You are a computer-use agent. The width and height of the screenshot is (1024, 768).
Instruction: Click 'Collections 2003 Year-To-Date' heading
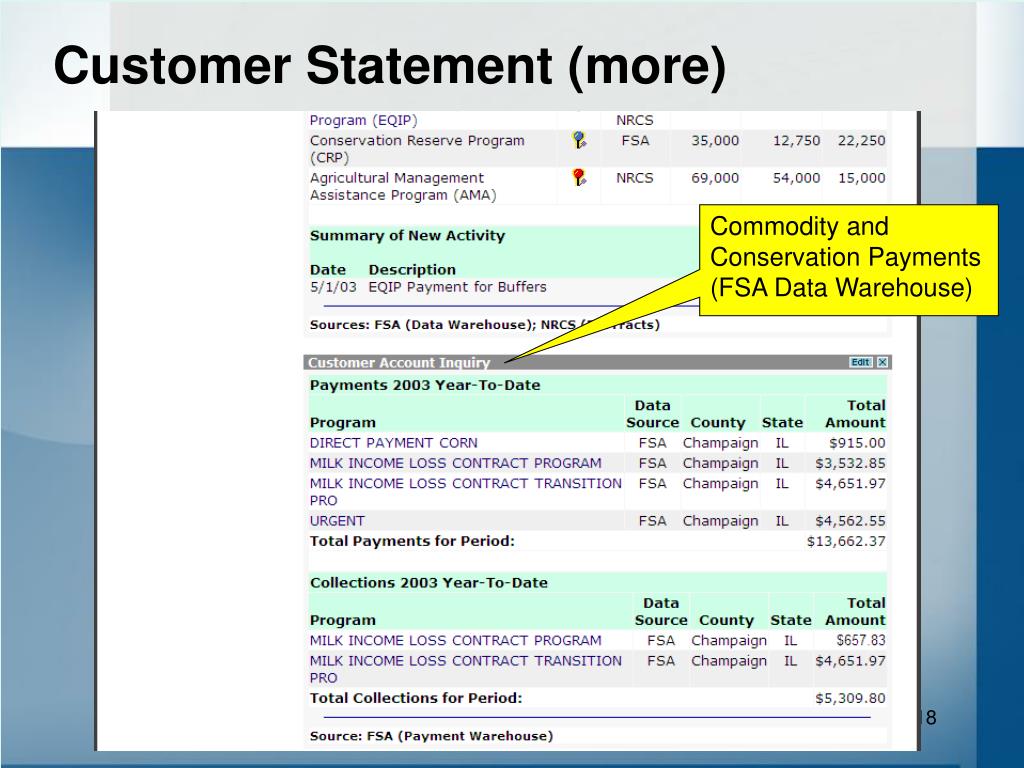click(x=428, y=583)
